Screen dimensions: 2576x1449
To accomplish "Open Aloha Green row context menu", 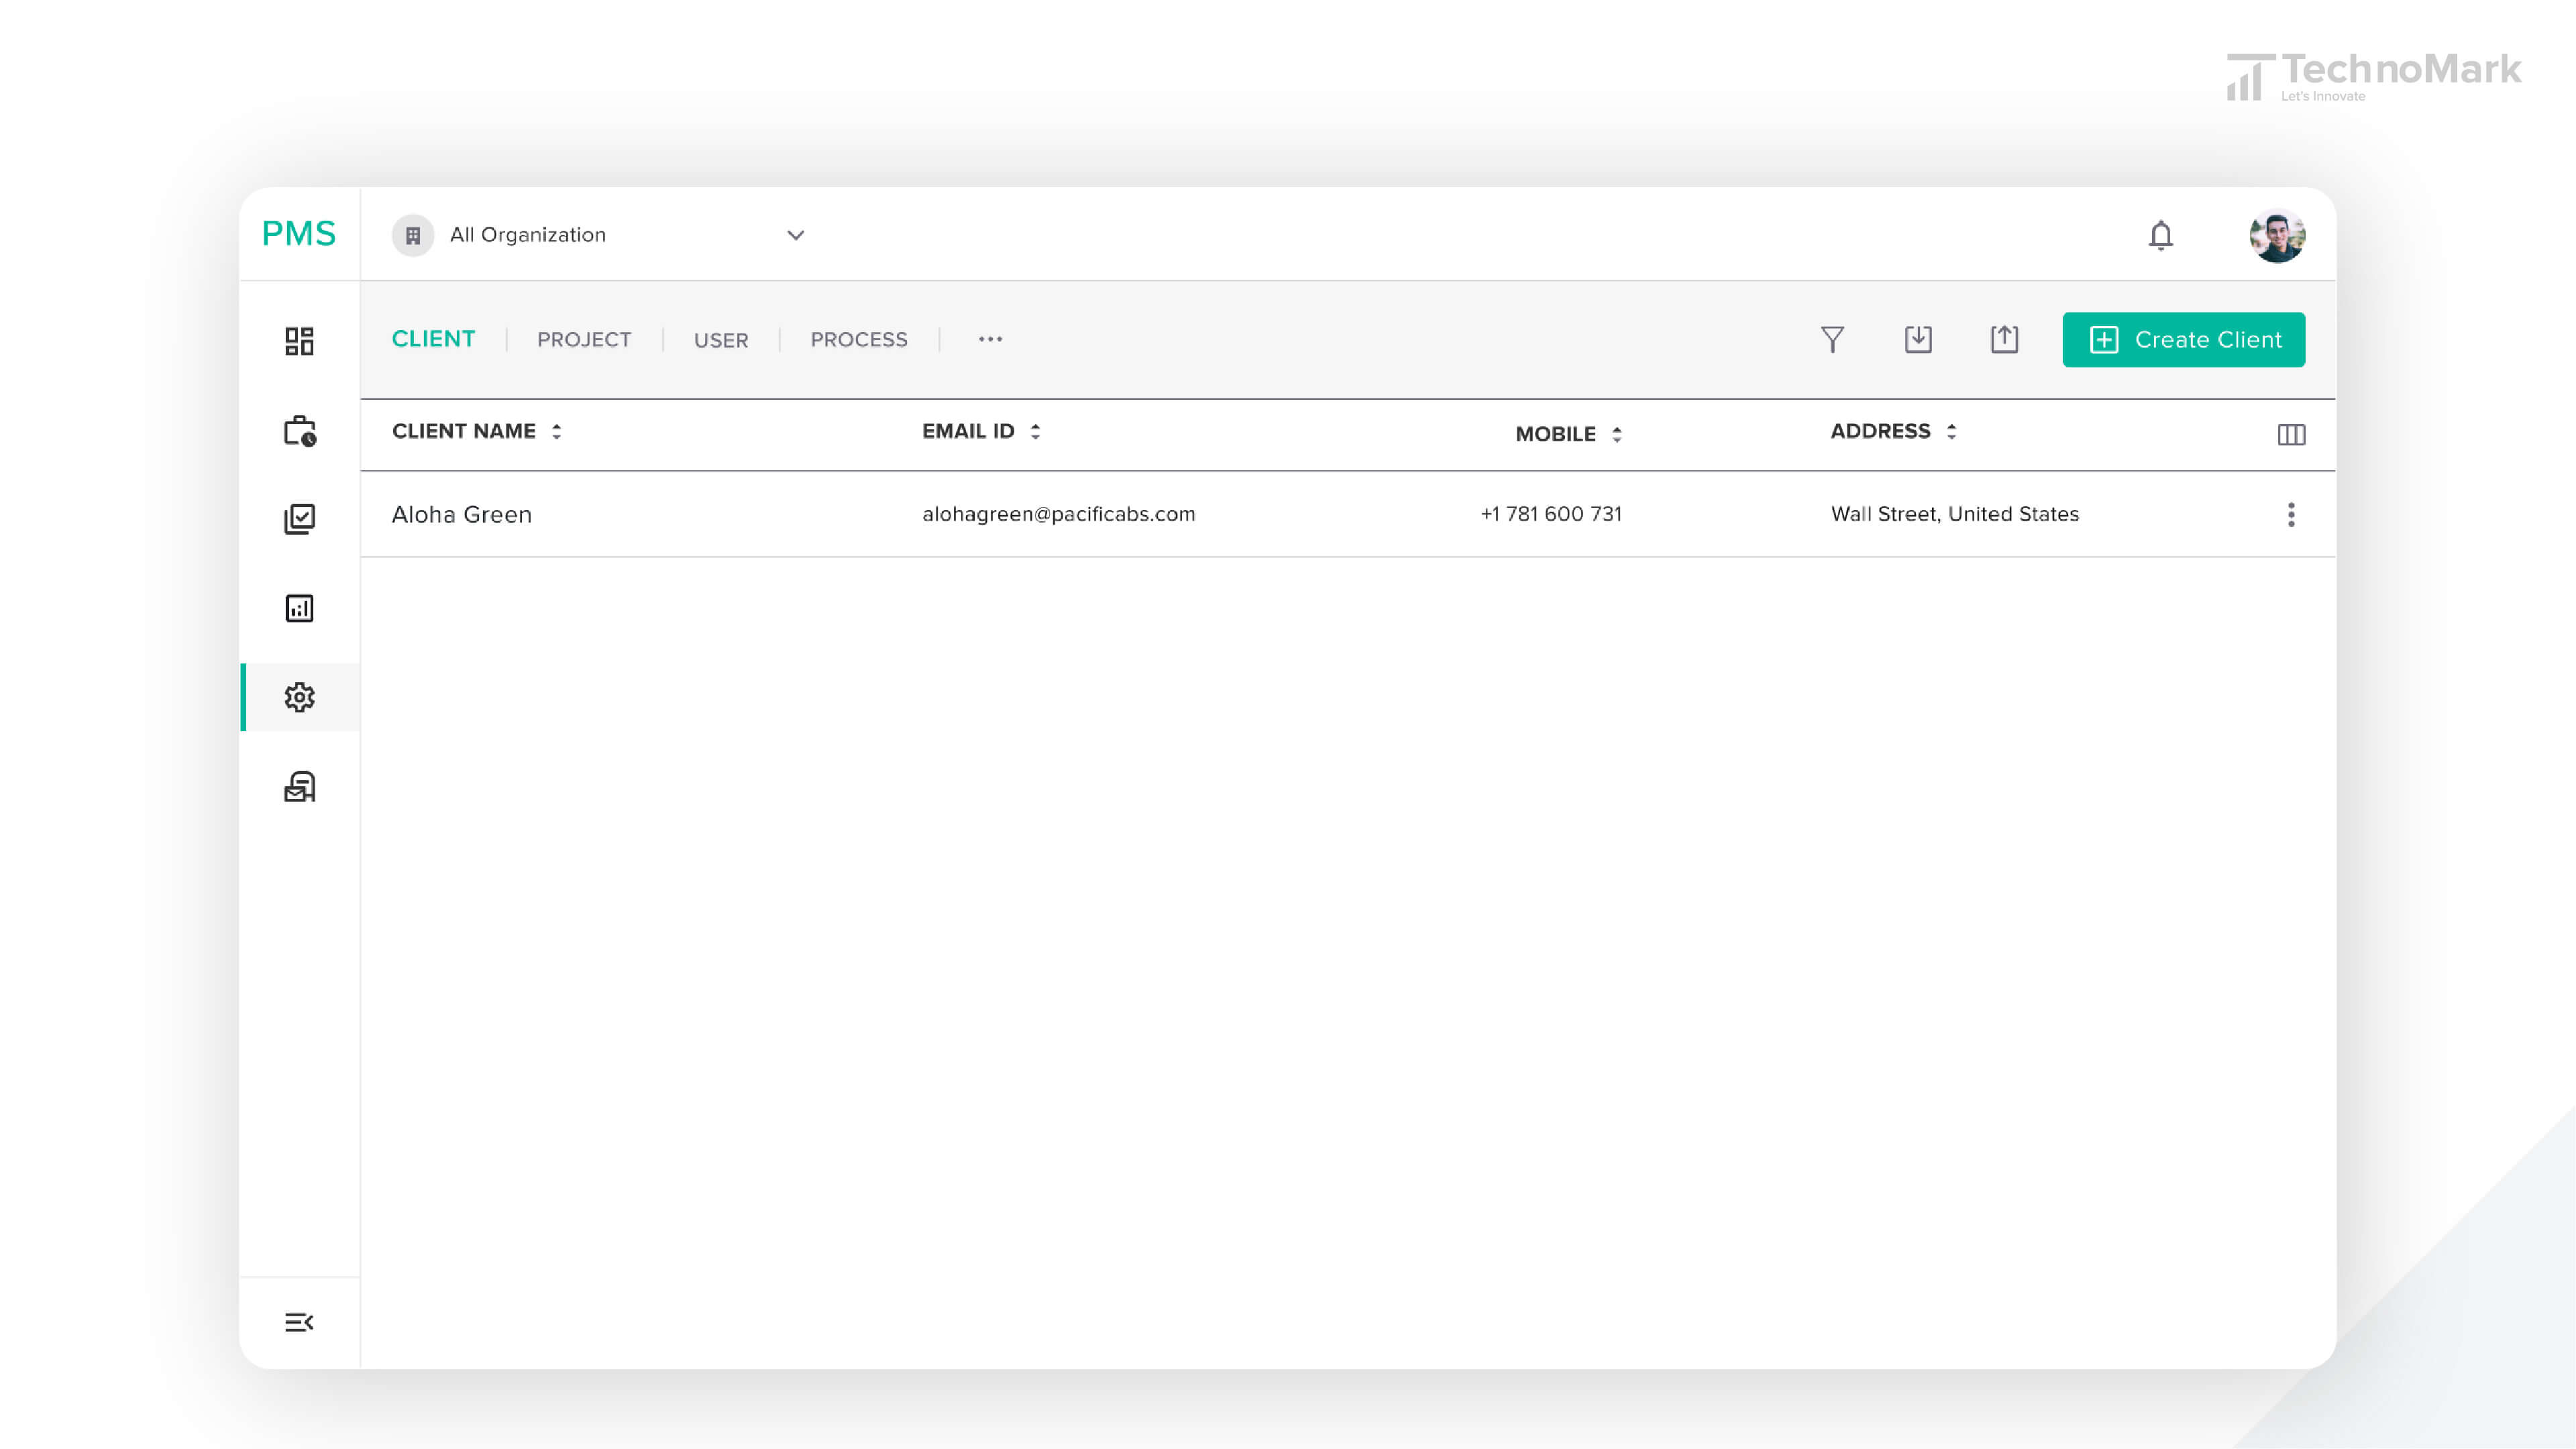I will 2291,513.
